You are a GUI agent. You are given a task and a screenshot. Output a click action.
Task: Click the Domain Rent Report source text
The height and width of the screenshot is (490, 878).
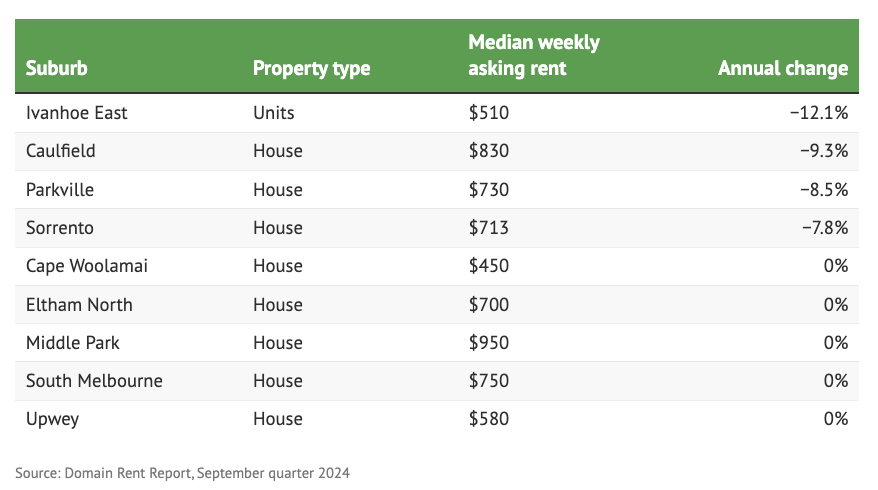183,472
